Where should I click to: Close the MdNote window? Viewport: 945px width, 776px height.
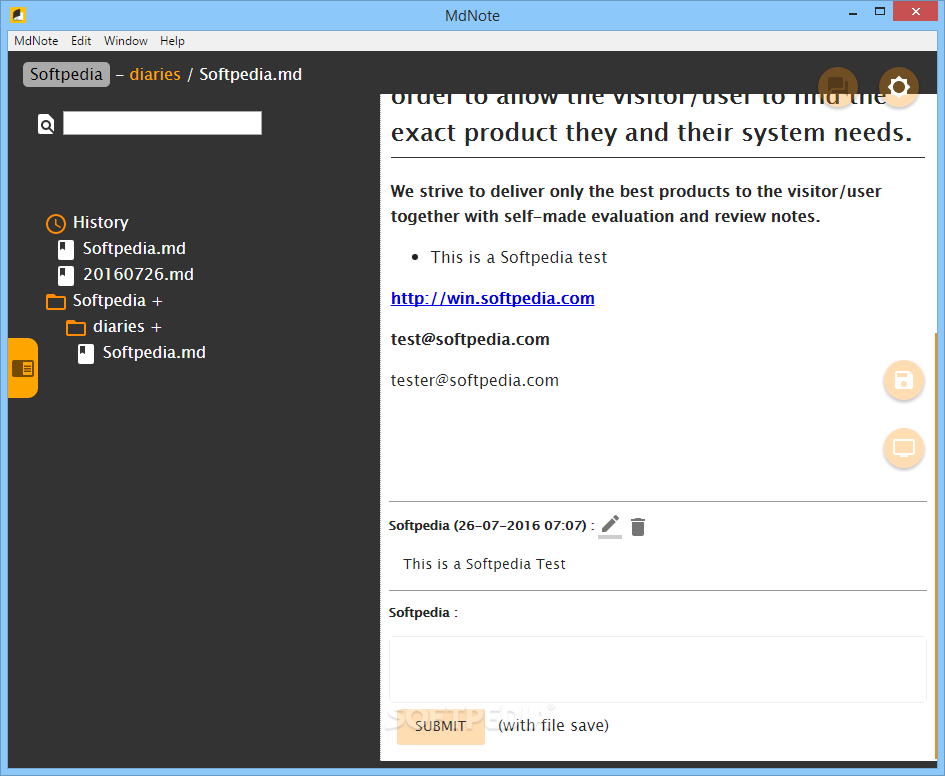(915, 11)
